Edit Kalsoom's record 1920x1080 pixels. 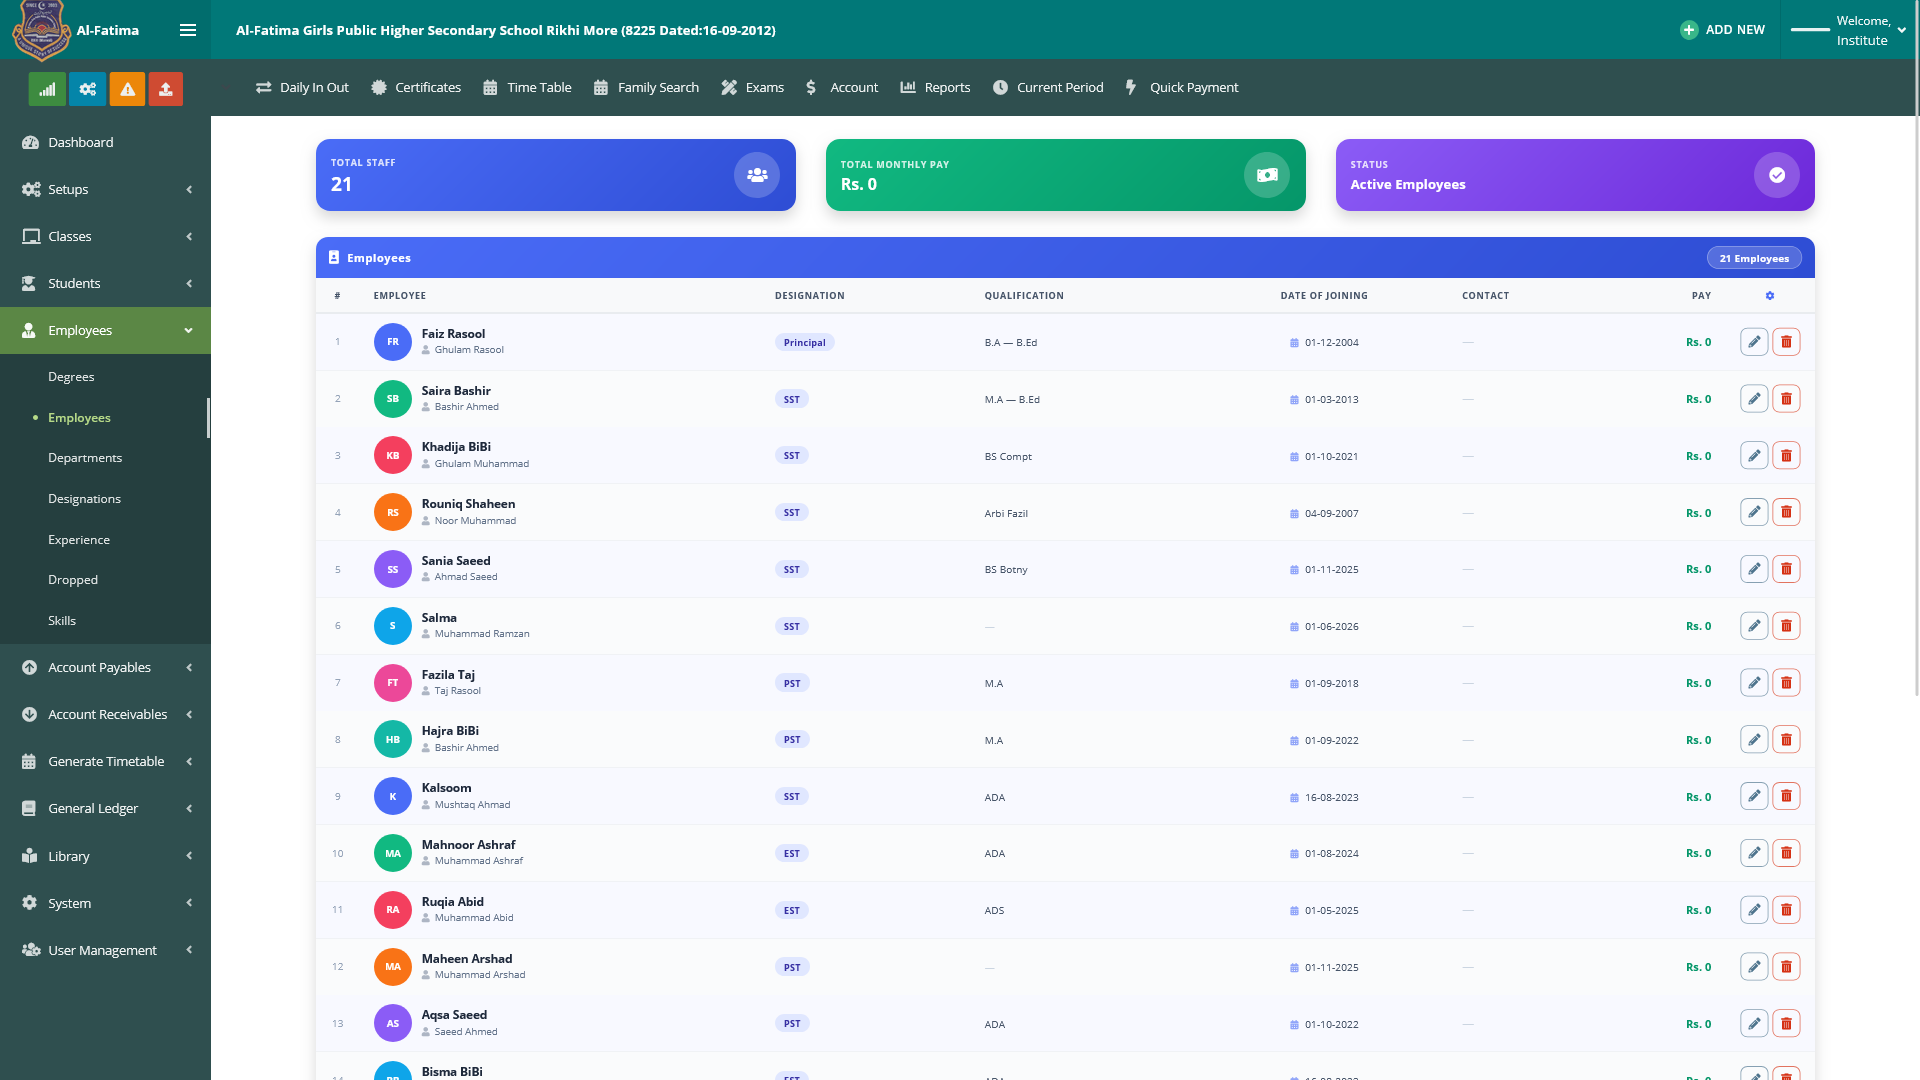click(1754, 797)
